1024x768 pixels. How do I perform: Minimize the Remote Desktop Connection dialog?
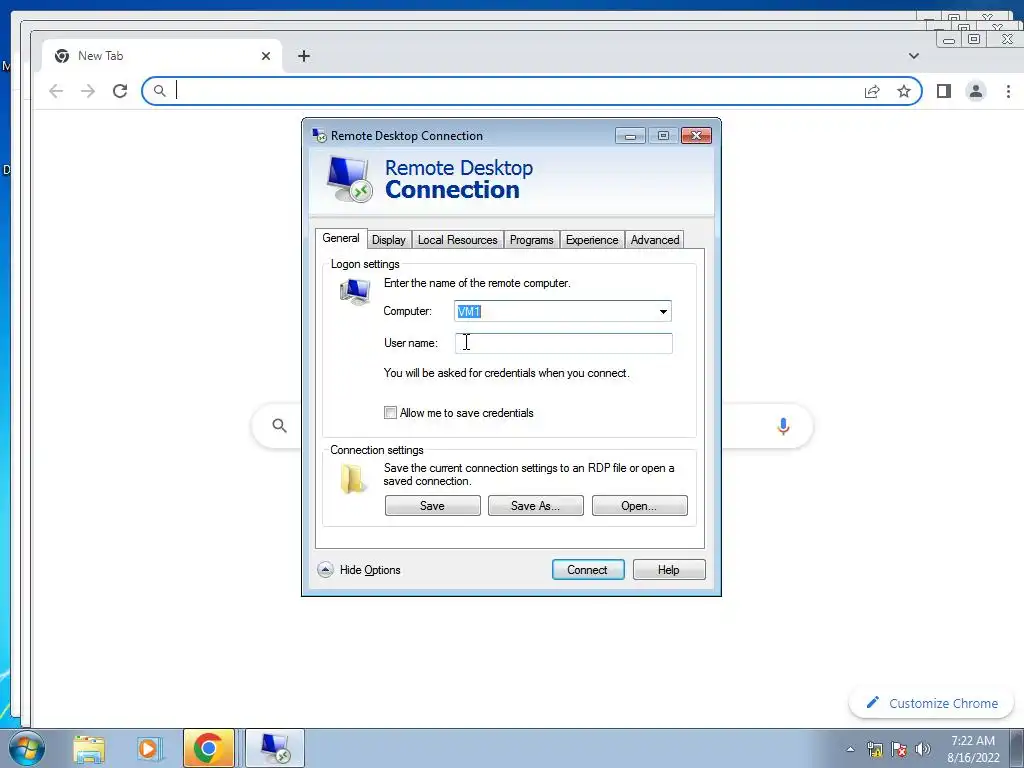pos(630,136)
